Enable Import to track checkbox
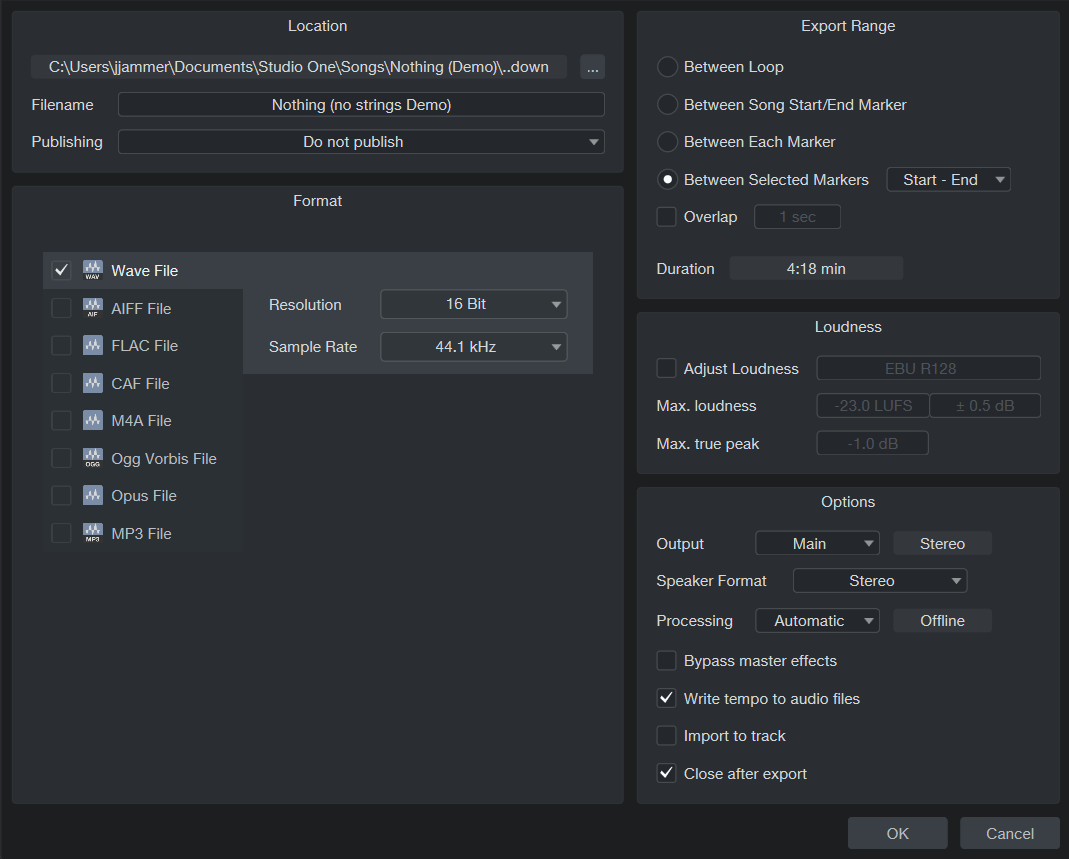Screen dimensions: 1069x859 coord(666,736)
